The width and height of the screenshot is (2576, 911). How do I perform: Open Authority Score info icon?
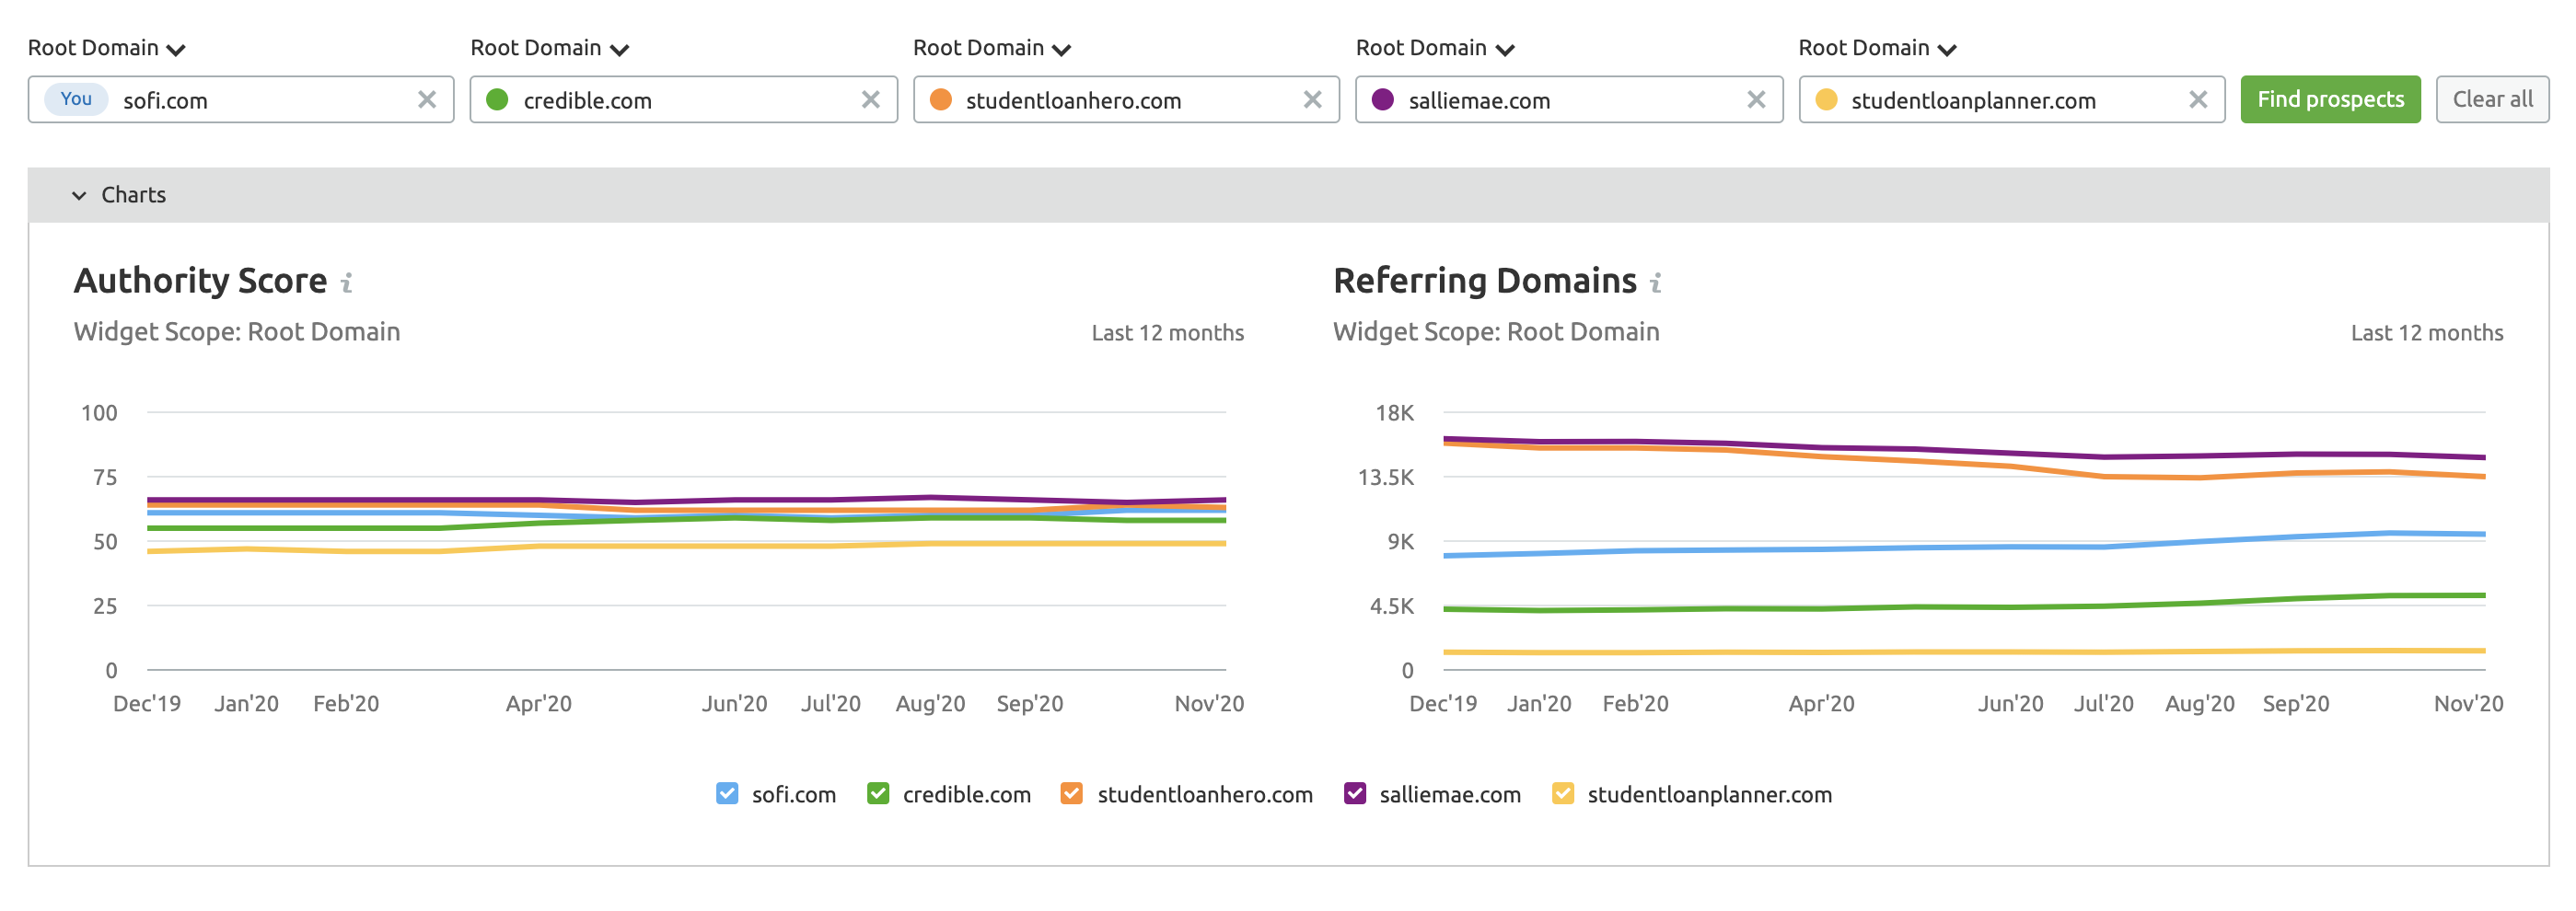click(347, 284)
